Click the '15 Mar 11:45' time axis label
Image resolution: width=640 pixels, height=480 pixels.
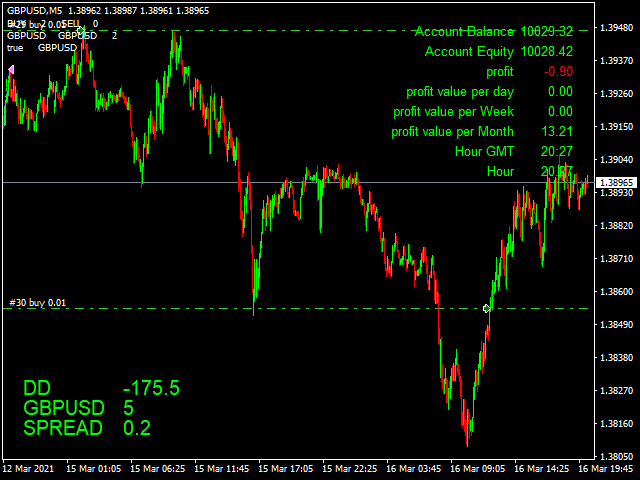pyautogui.click(x=222, y=469)
